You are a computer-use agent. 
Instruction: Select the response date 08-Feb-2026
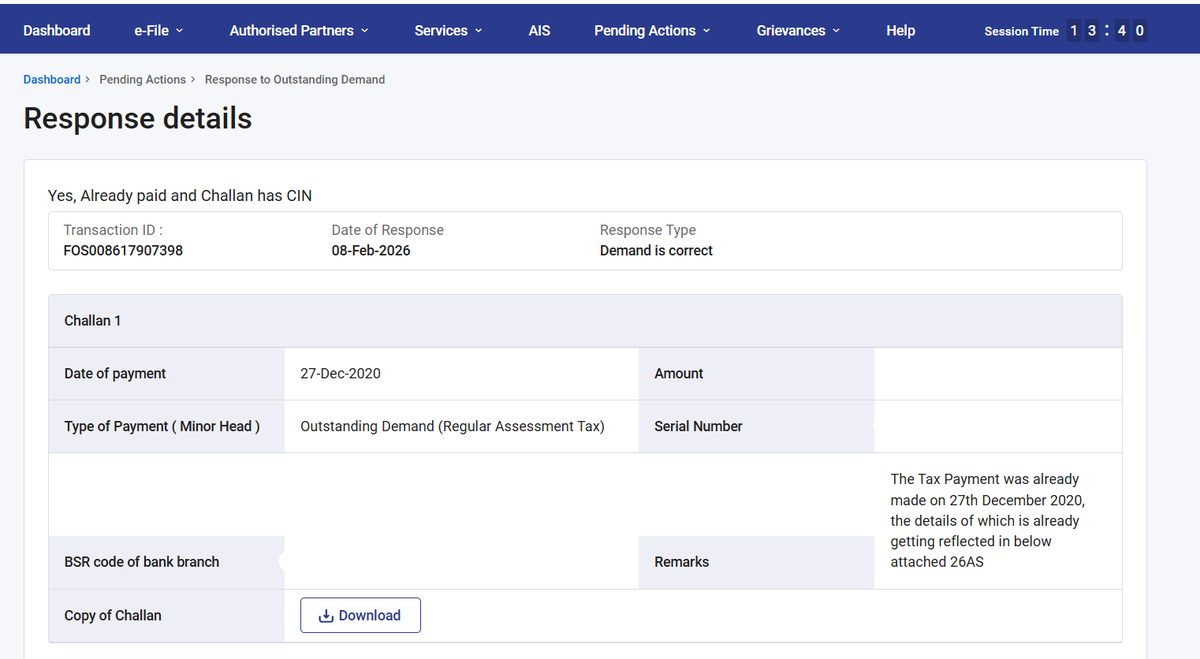(371, 250)
